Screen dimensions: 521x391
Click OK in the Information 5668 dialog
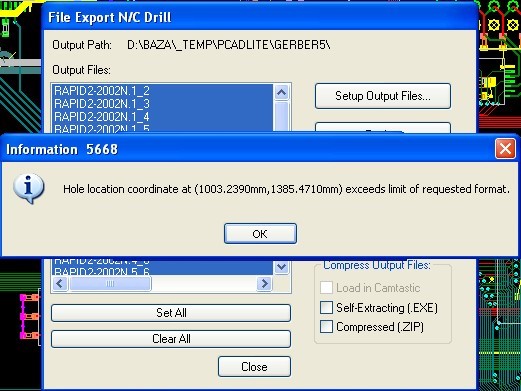tap(260, 234)
